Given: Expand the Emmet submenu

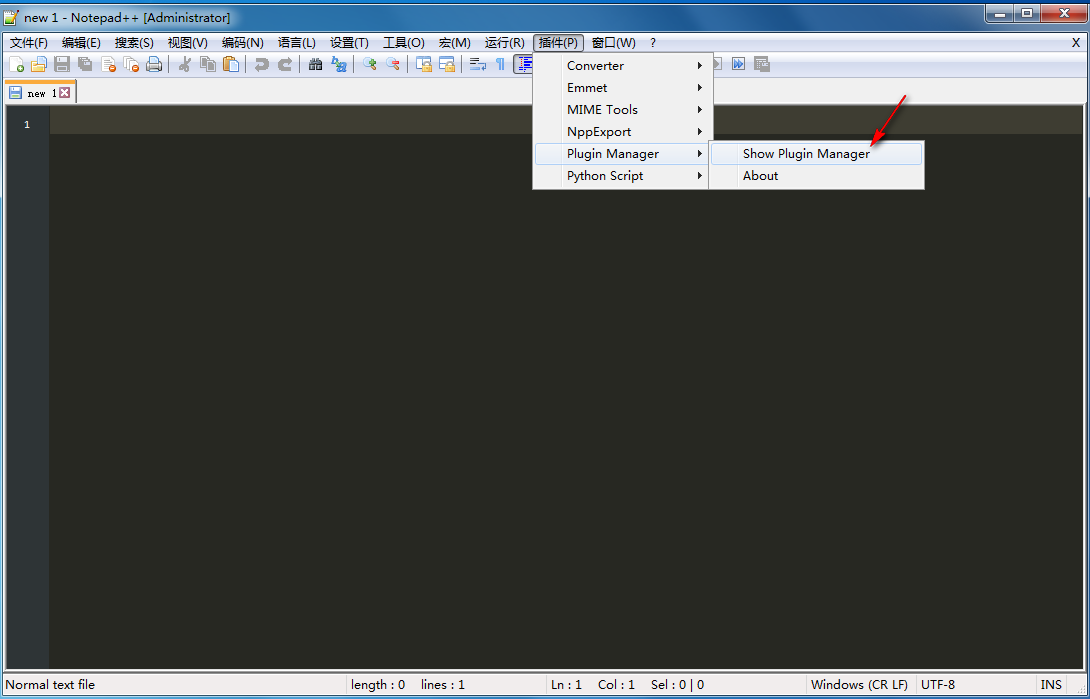Looking at the screenshot, I should coord(624,88).
